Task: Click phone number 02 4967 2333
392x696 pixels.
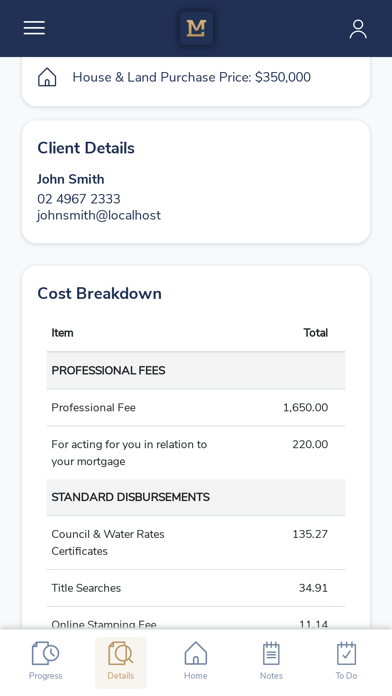Action: pos(79,199)
